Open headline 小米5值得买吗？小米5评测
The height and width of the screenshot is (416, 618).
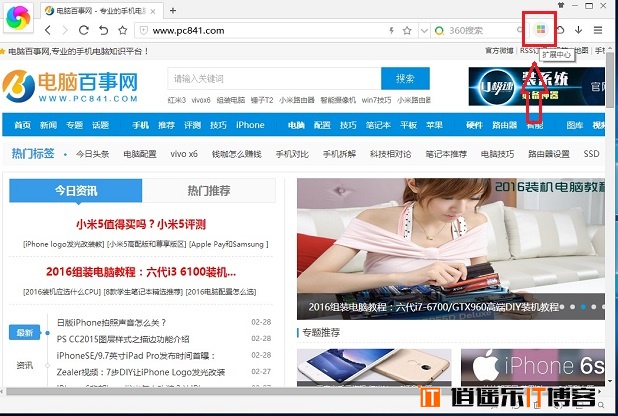pyautogui.click(x=141, y=224)
